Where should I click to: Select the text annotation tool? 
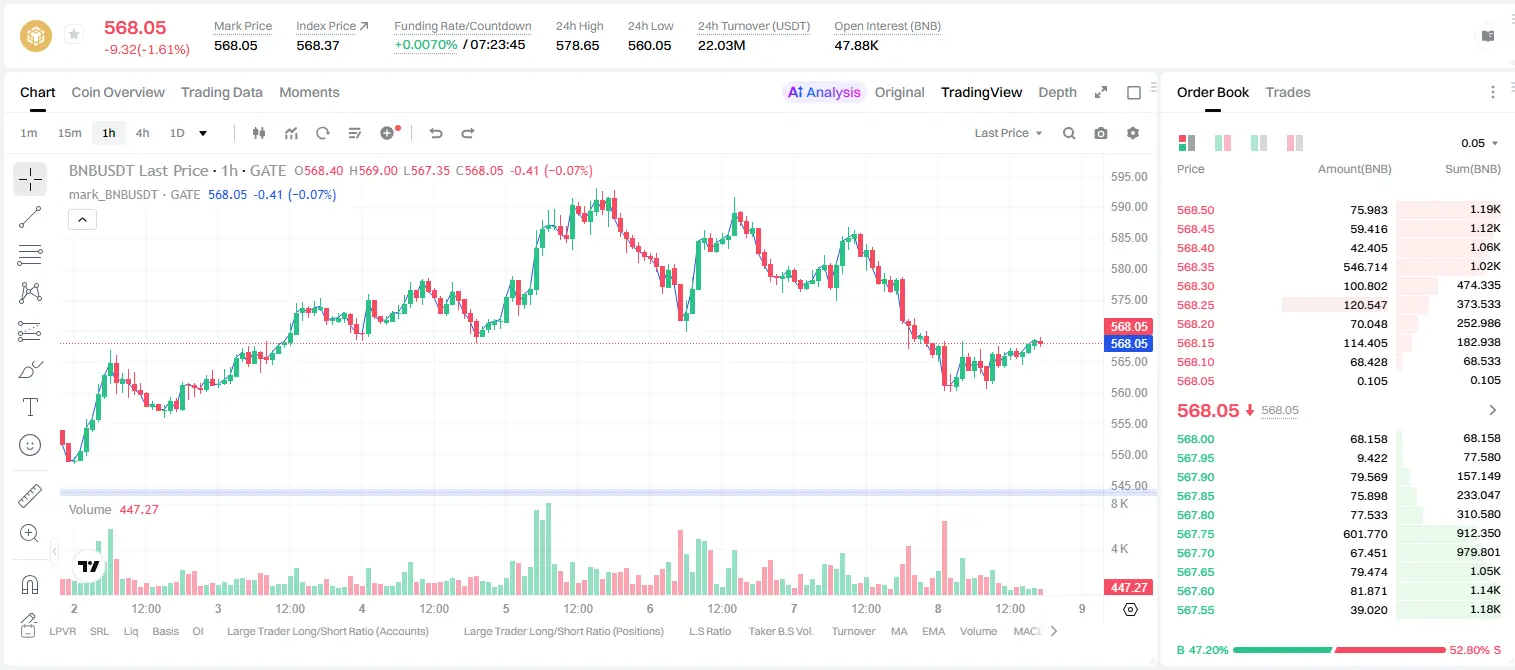[30, 407]
